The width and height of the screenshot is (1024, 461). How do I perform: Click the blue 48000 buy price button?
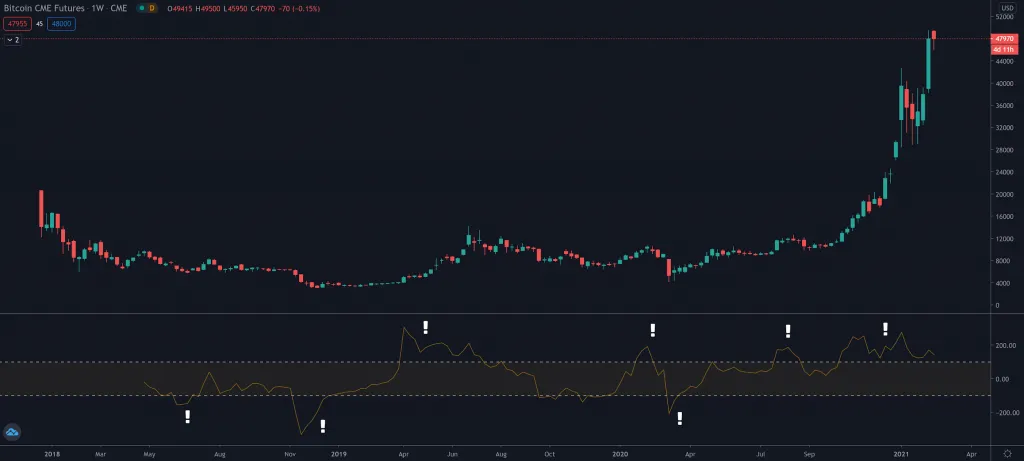(62, 25)
